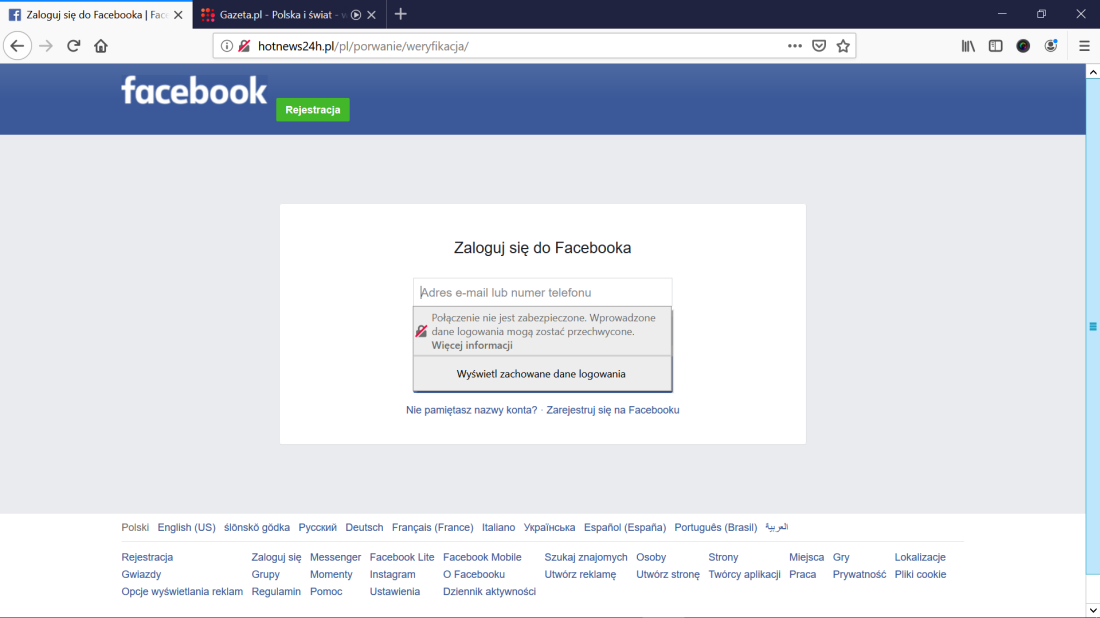Bookmark this page with the star
1100x618 pixels.
pos(843,46)
